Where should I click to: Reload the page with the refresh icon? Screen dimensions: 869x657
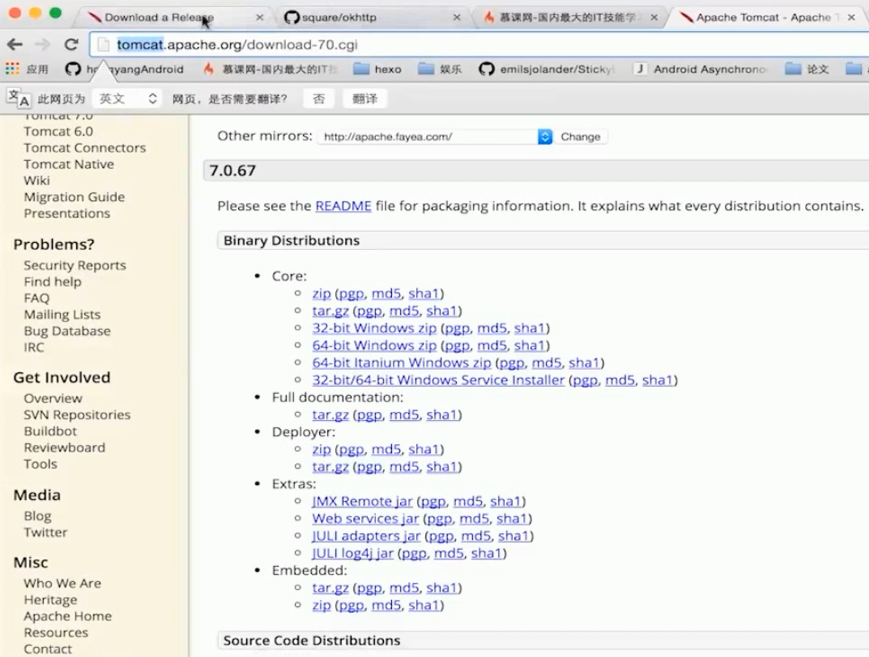(x=71, y=44)
